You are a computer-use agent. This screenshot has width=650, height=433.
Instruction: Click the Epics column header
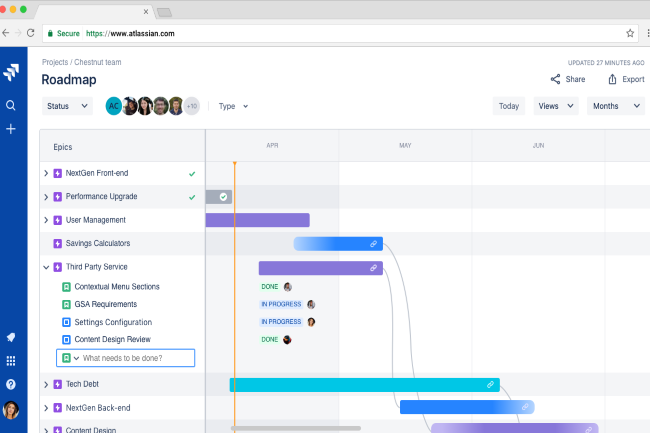click(63, 147)
